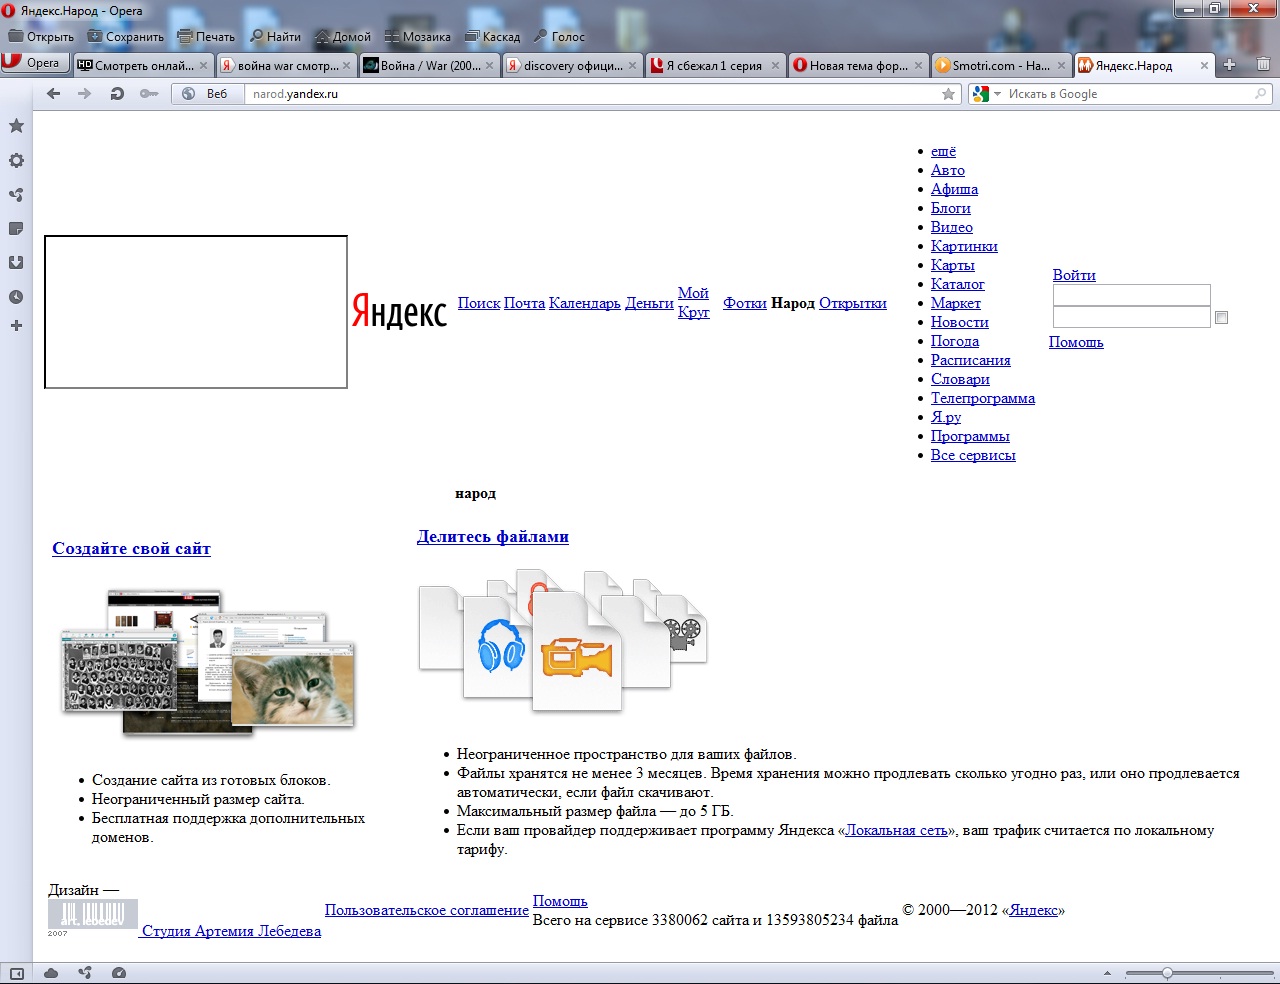Open the Деньги link

click(x=649, y=303)
